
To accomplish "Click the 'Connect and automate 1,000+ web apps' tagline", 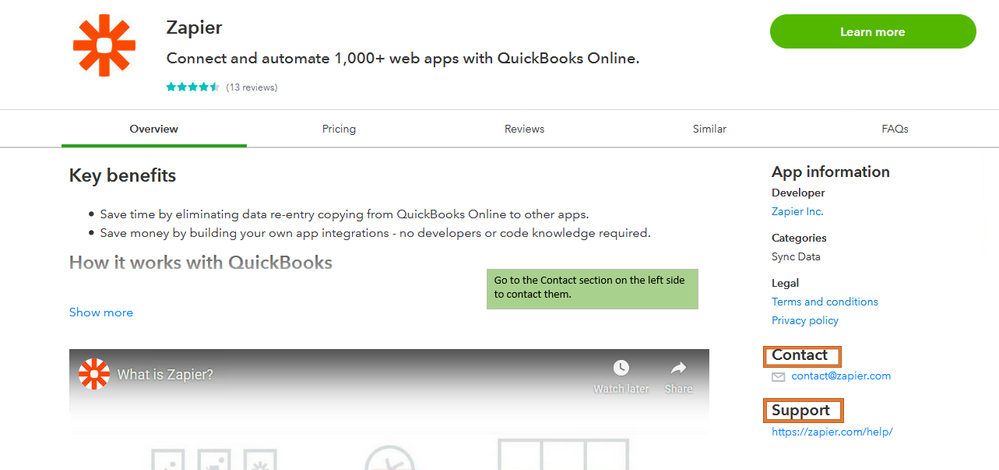I will (x=403, y=59).
